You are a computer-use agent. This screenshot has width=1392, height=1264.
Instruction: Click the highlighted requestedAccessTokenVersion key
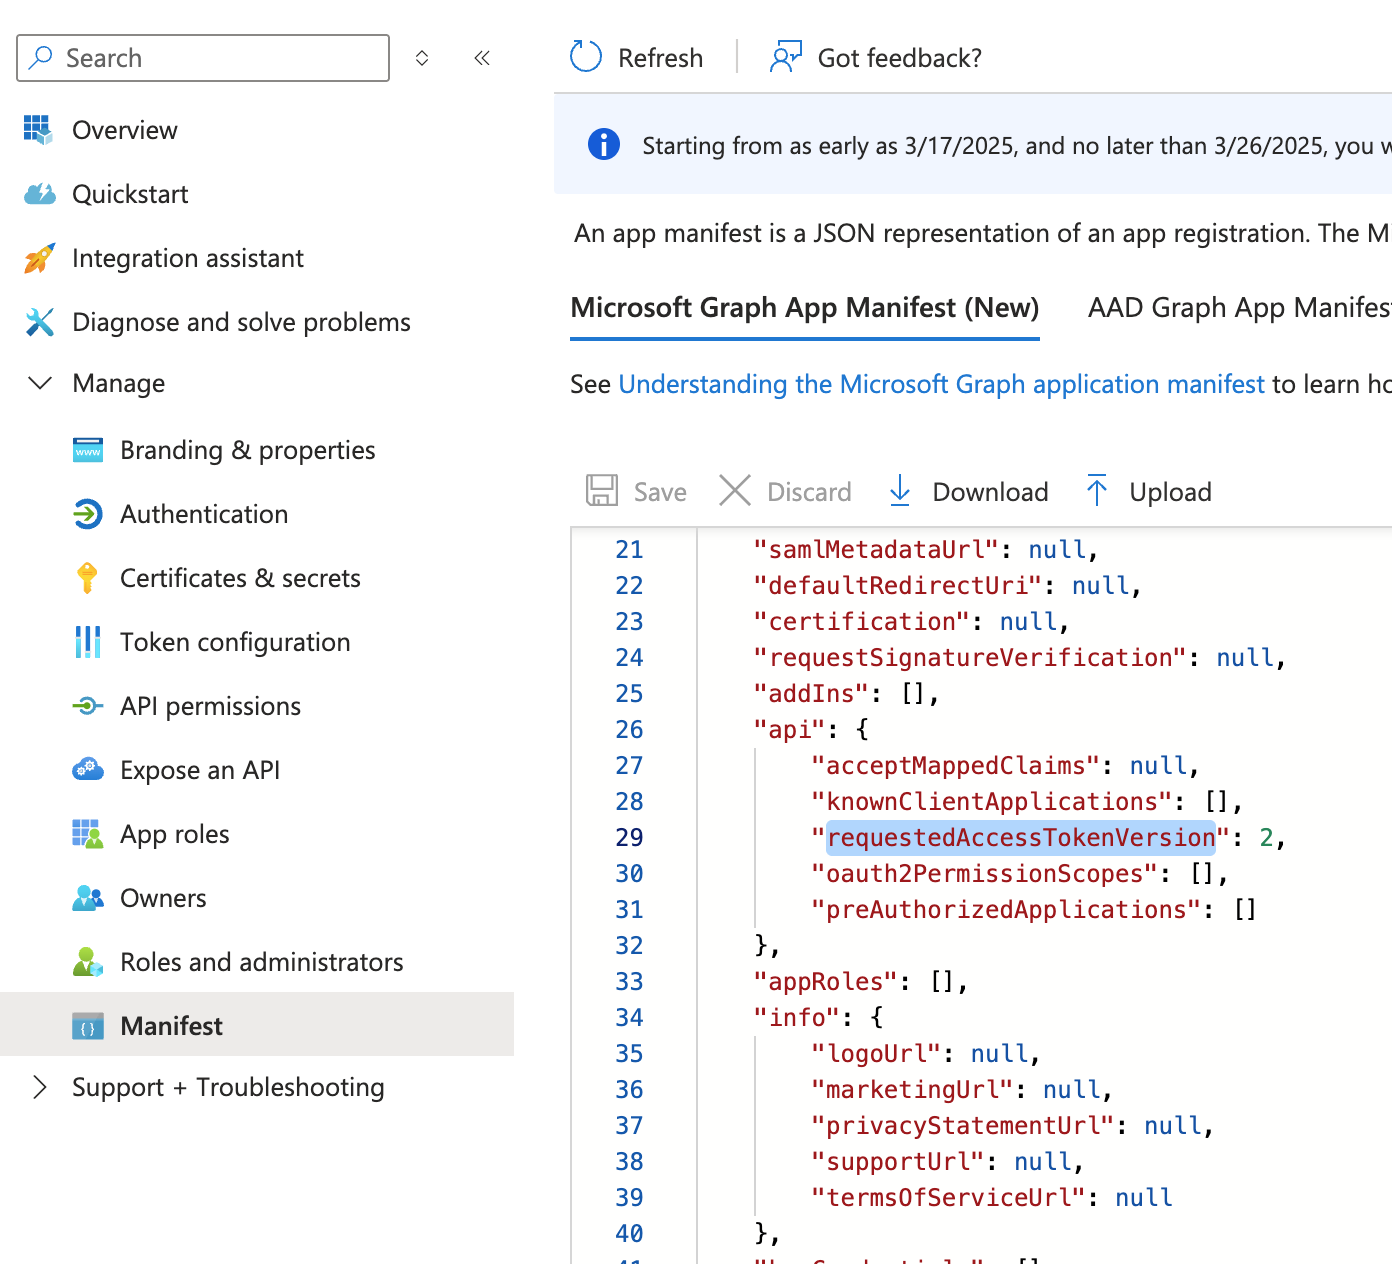pos(1021,837)
